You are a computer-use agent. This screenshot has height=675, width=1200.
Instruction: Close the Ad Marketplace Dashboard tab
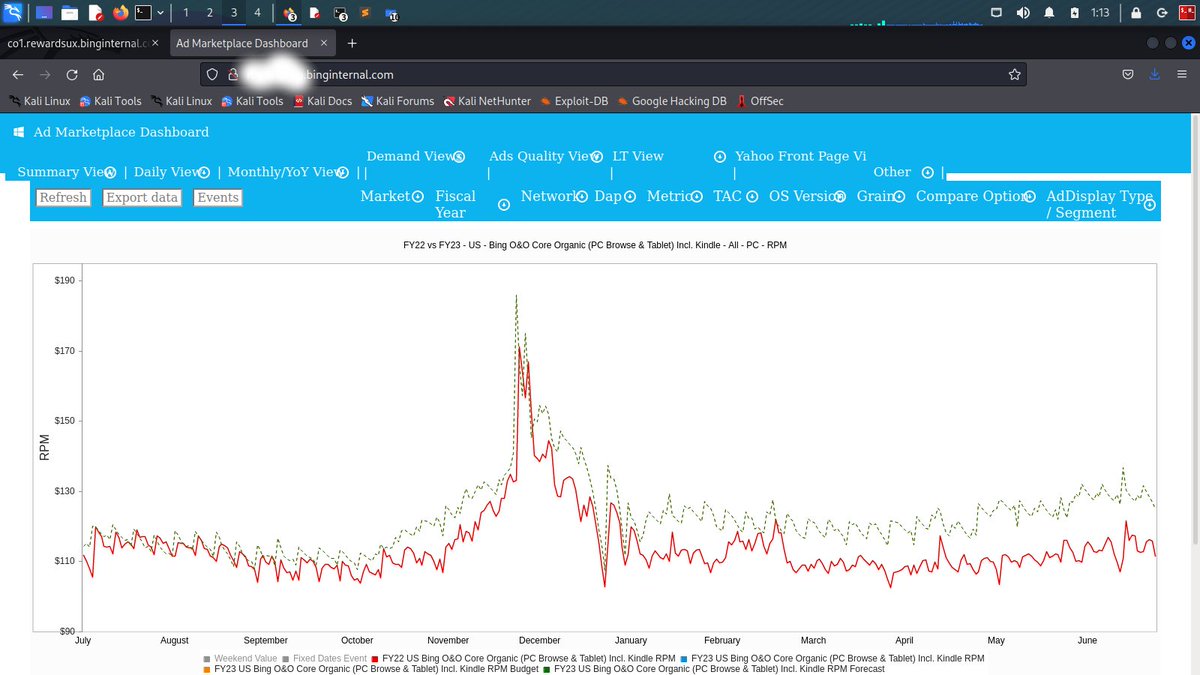[x=324, y=43]
